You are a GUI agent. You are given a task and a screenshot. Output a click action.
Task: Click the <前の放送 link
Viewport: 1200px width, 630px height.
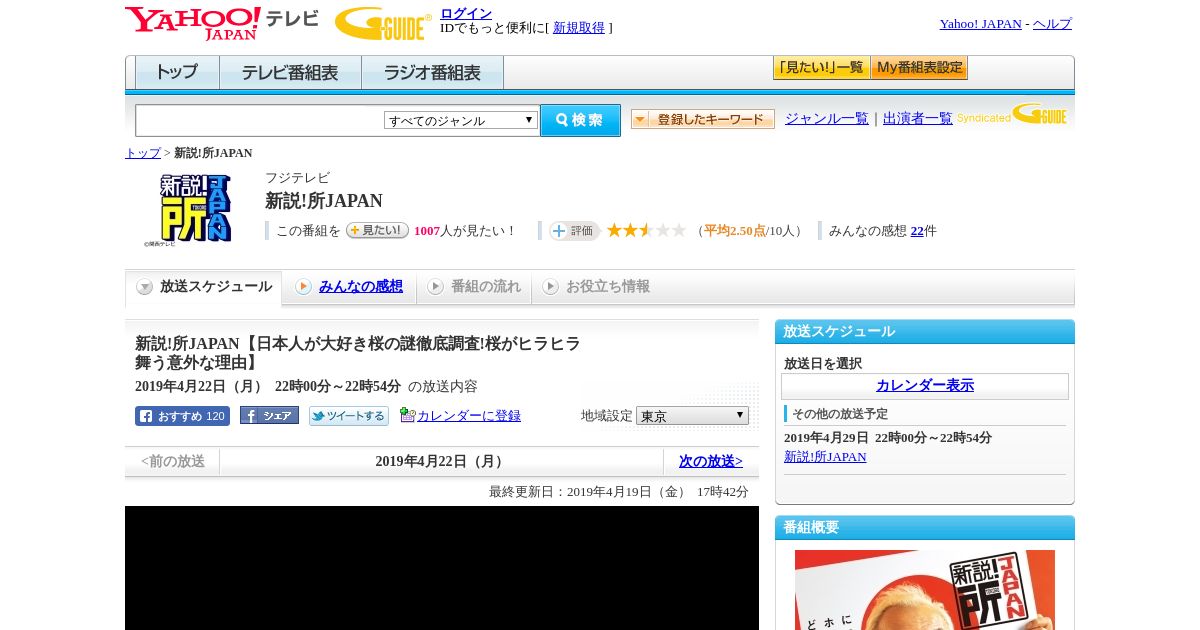click(x=173, y=461)
